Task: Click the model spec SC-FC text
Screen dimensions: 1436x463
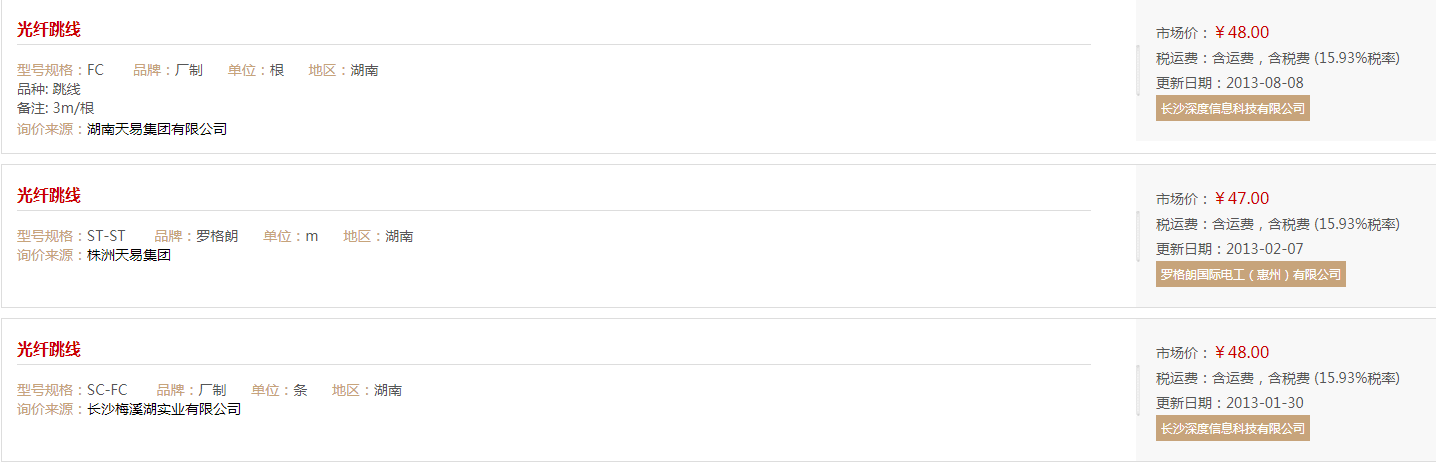Action: point(107,390)
